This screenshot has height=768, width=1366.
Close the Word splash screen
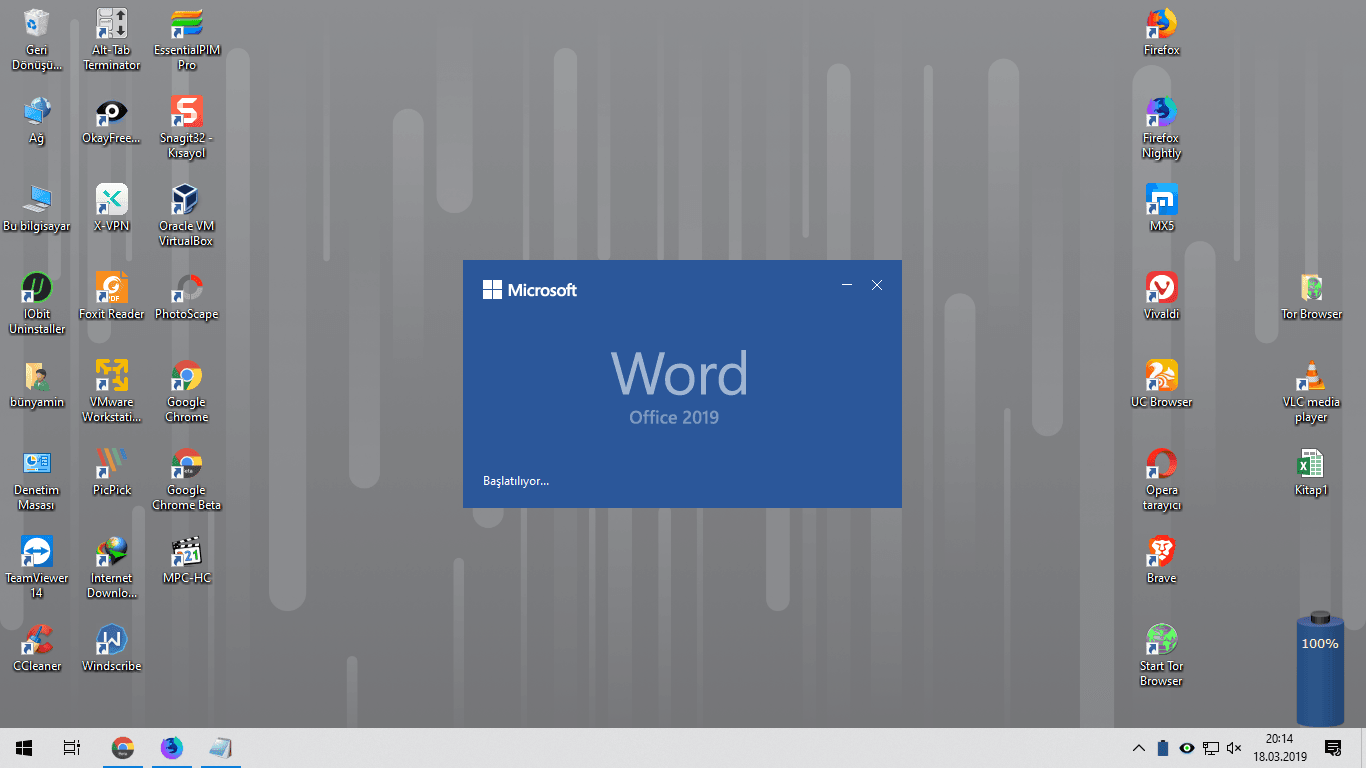click(877, 285)
